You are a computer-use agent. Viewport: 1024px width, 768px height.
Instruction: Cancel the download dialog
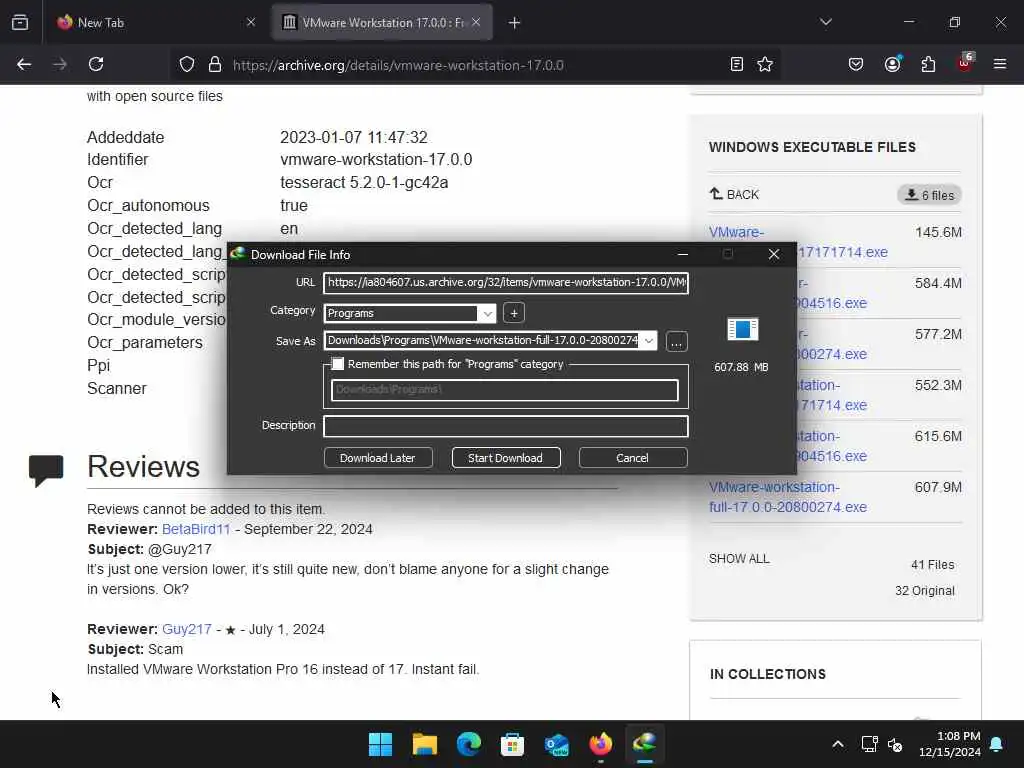pyautogui.click(x=633, y=458)
